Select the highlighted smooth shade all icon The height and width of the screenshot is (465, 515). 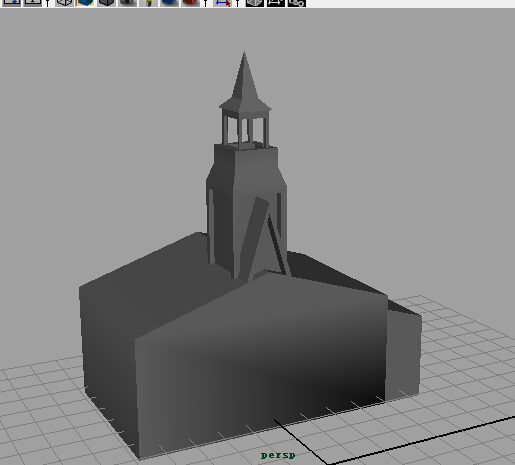pos(85,3)
